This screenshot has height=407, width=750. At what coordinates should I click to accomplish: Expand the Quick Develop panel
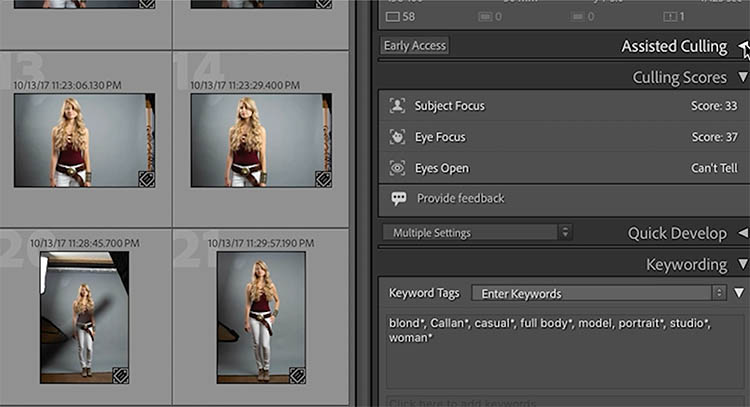pyautogui.click(x=742, y=233)
